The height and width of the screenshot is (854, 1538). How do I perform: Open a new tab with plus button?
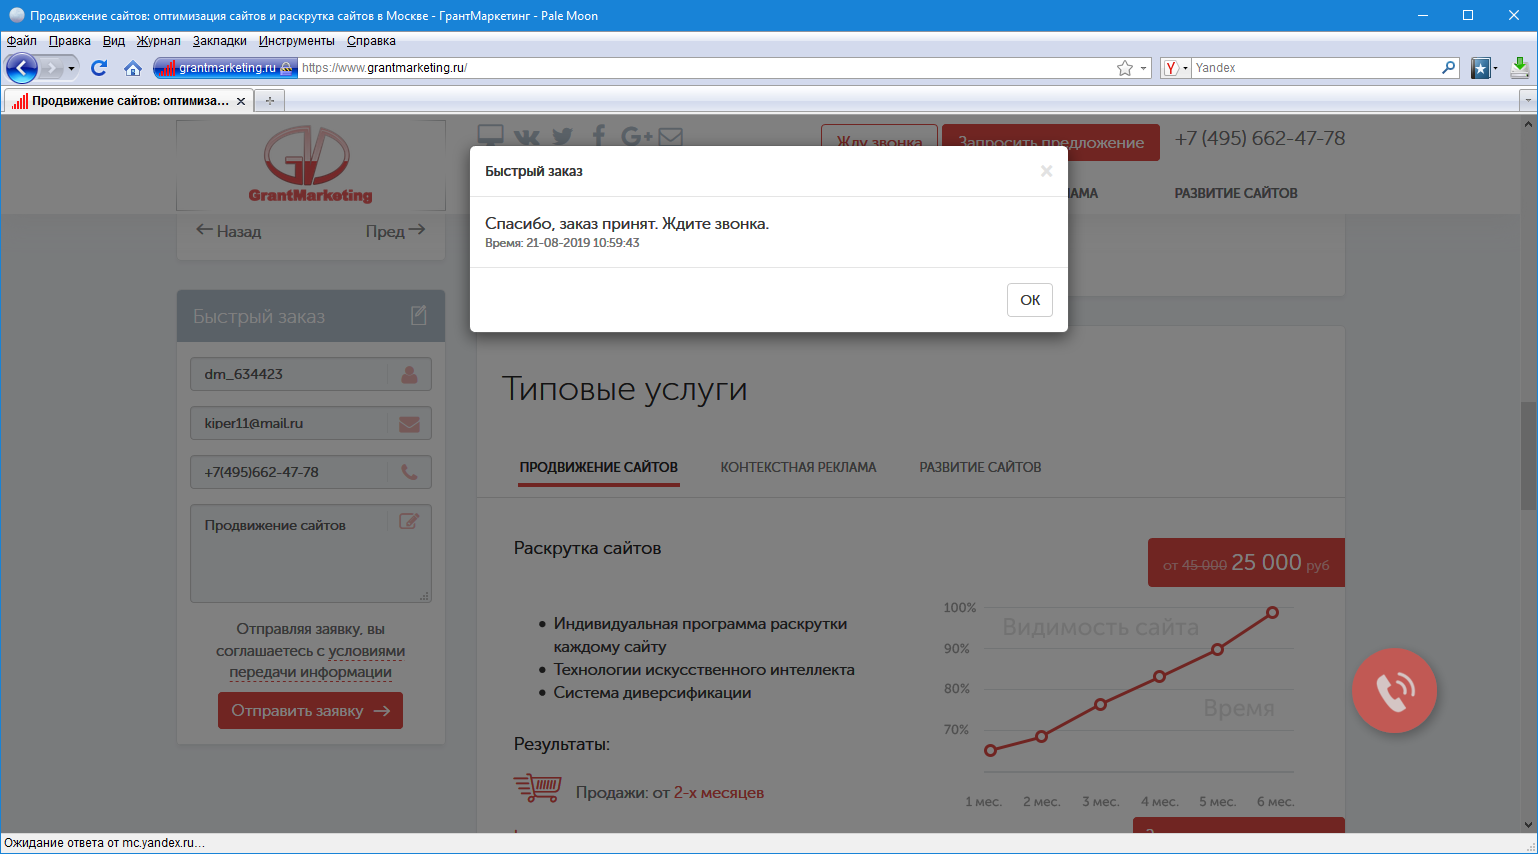[269, 101]
